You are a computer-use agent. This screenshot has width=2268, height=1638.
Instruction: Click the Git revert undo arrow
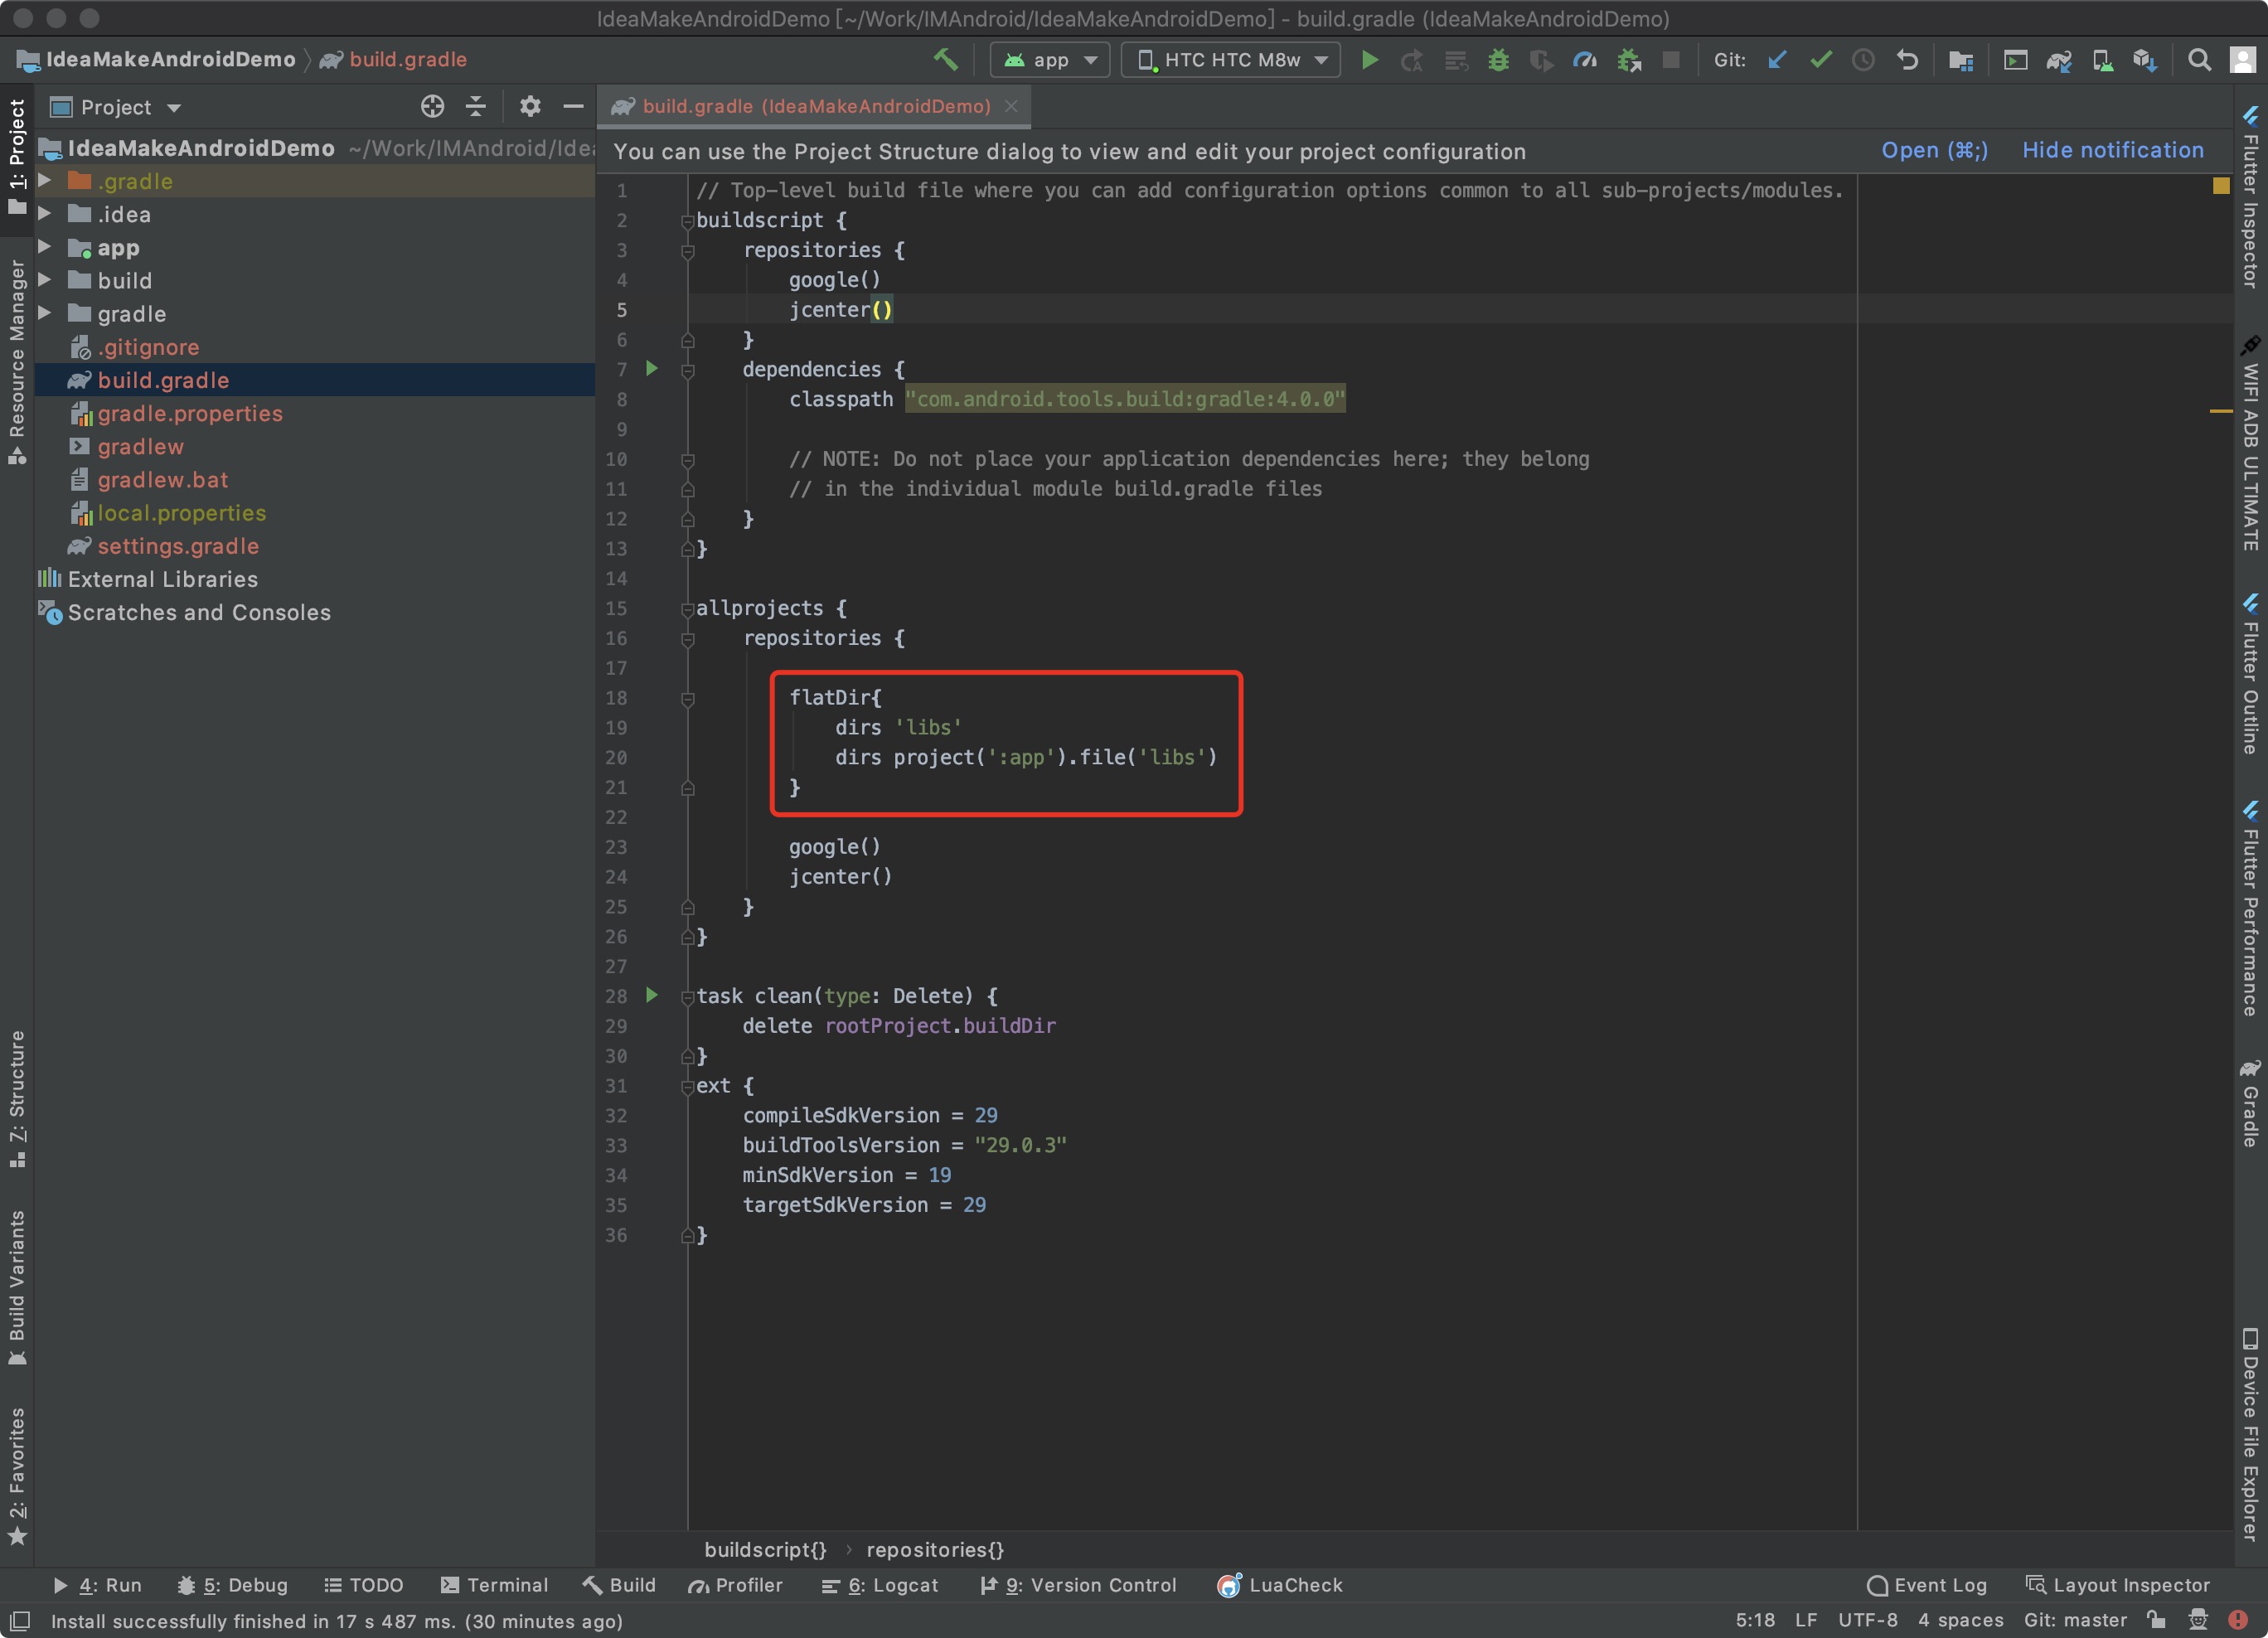[1907, 60]
